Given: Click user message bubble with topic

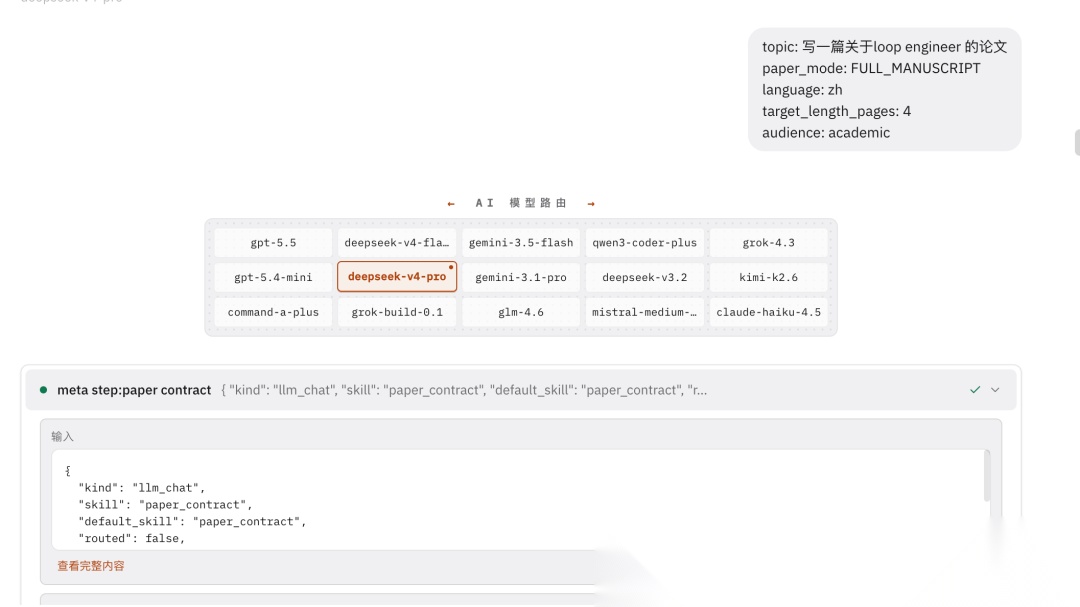Looking at the screenshot, I should click(884, 90).
